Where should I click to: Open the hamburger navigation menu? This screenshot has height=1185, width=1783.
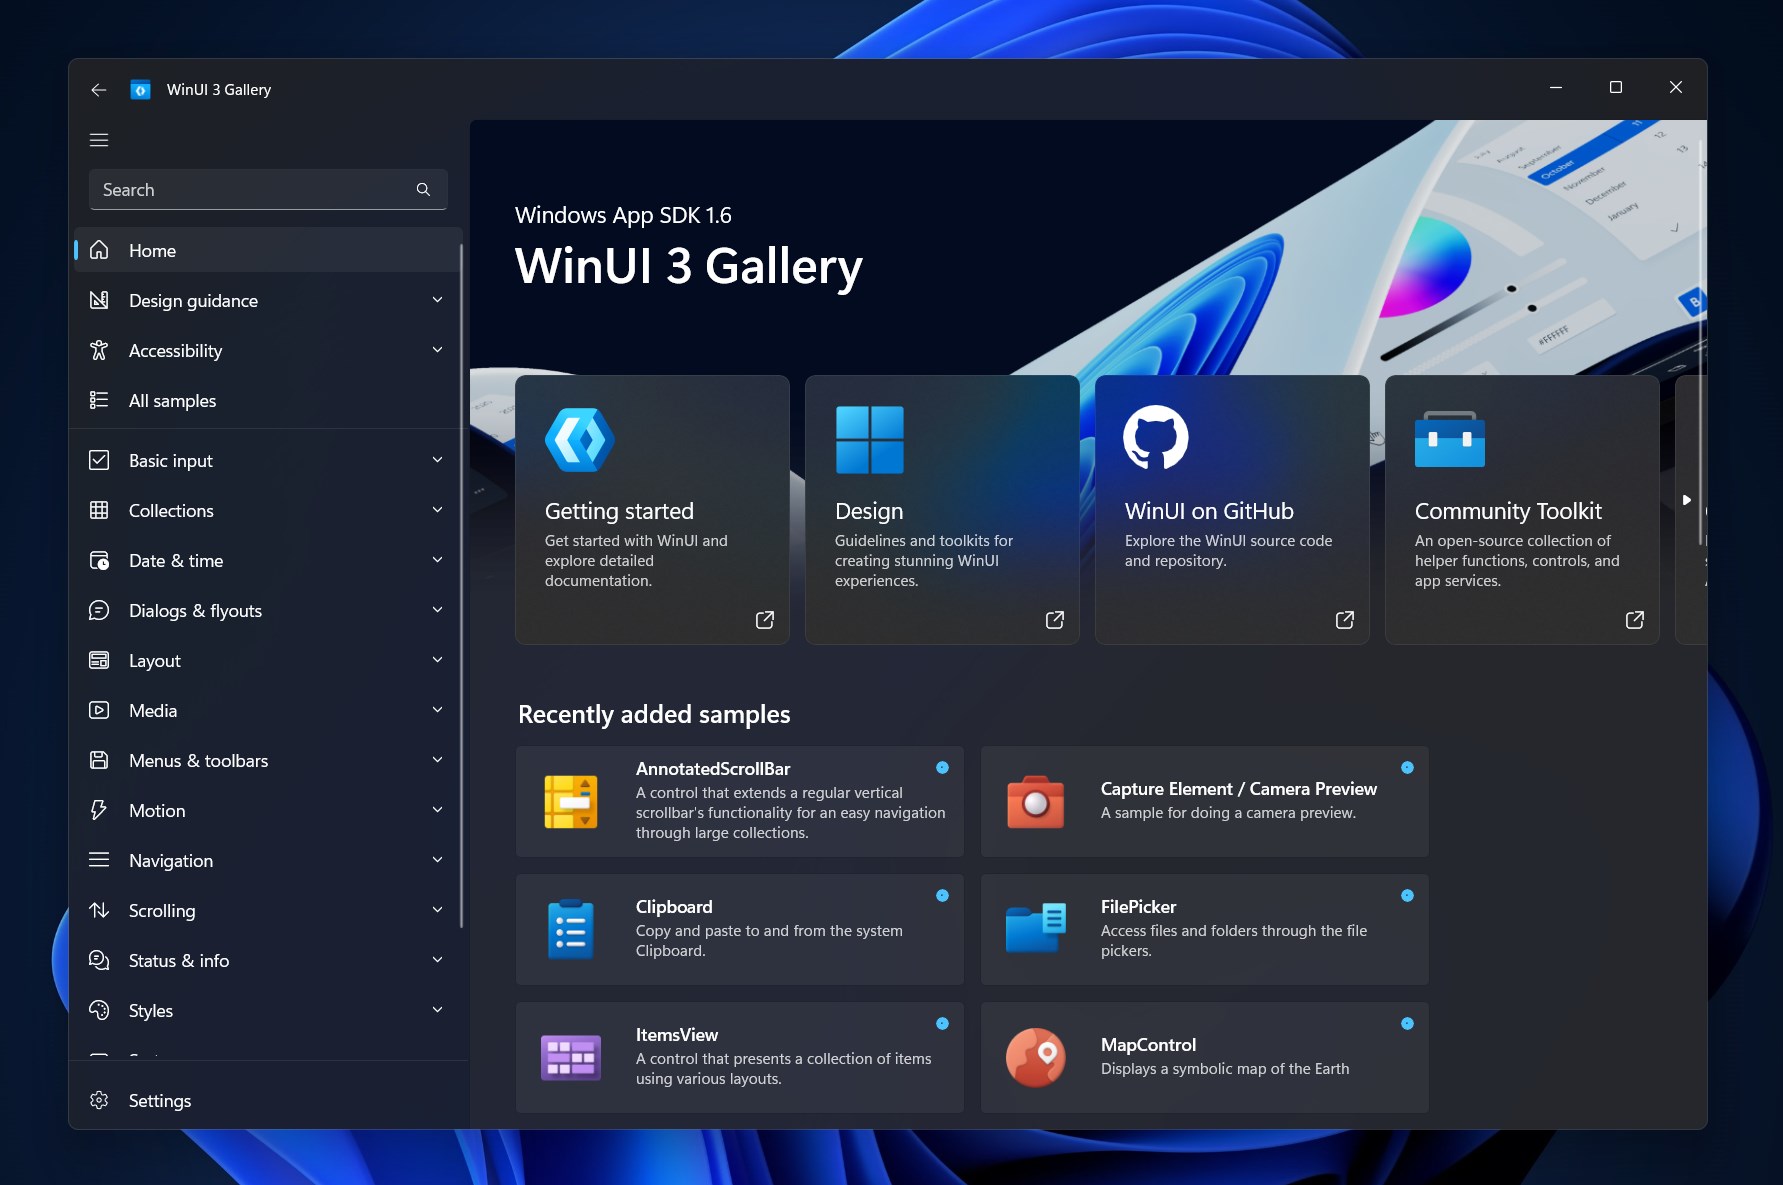98,140
